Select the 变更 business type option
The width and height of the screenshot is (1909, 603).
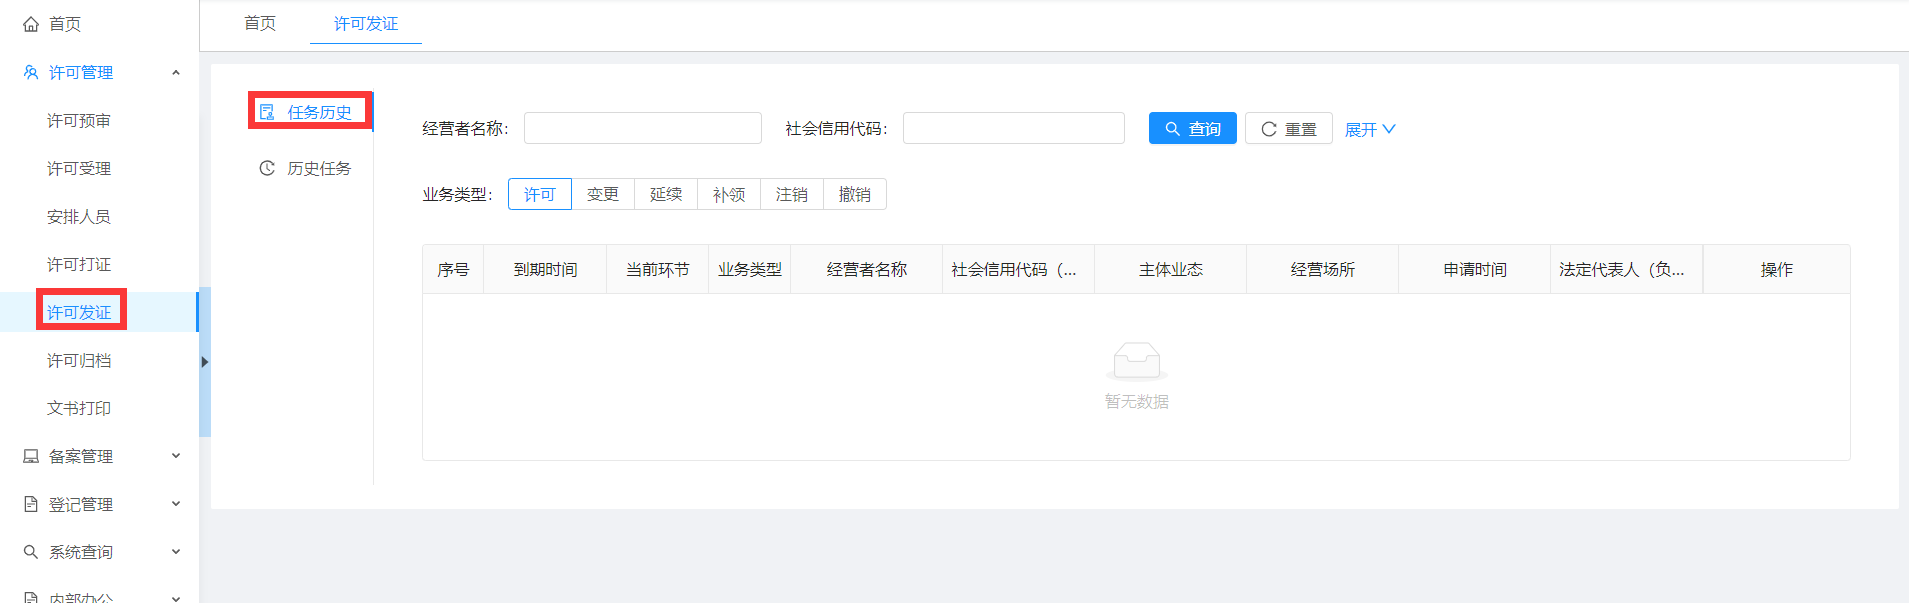[x=602, y=194]
